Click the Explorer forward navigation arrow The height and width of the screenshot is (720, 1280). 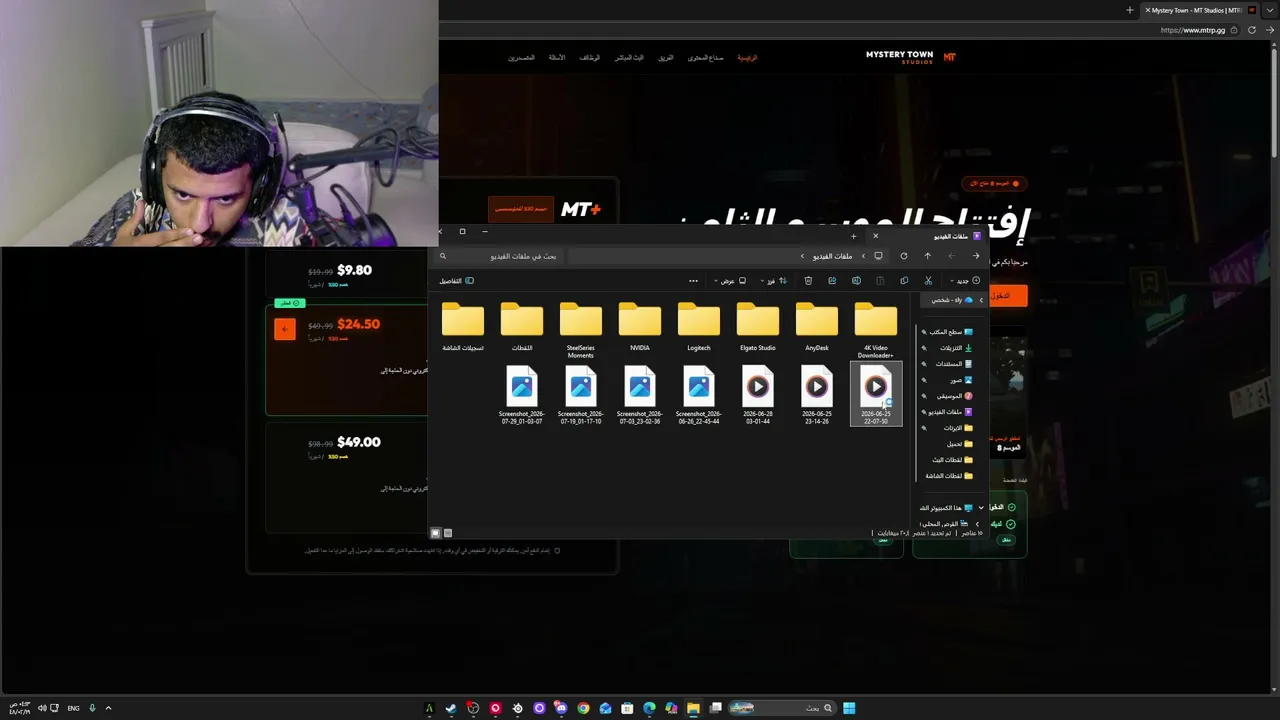(952, 256)
